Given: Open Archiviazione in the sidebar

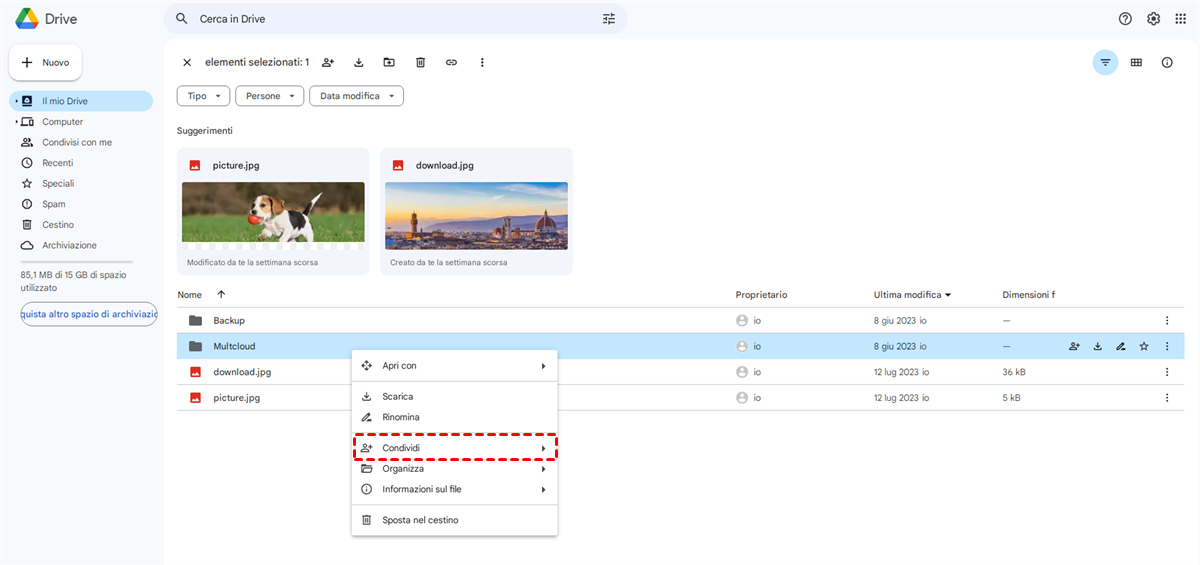Looking at the screenshot, I should click(69, 245).
